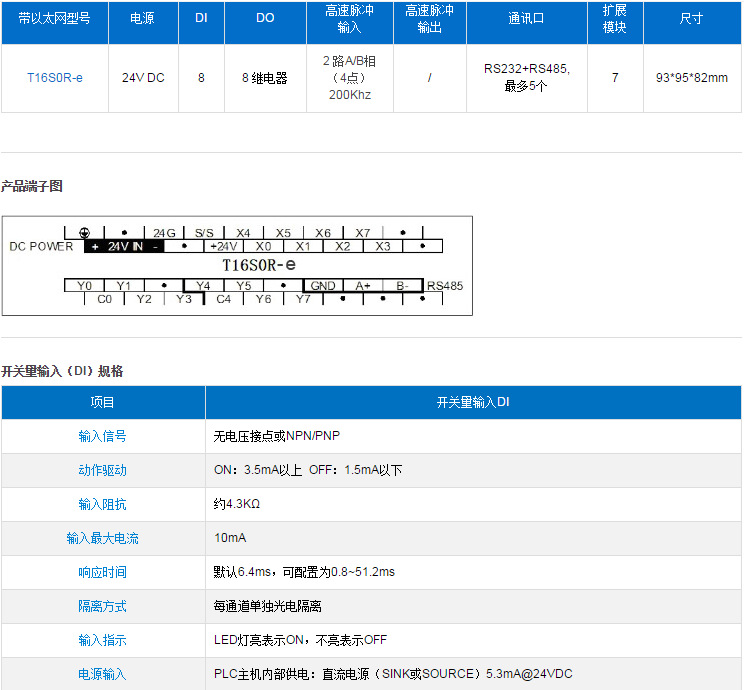The width and height of the screenshot is (744, 690).
Task: Click the 输入阻抗 row label
Action: click(x=102, y=504)
